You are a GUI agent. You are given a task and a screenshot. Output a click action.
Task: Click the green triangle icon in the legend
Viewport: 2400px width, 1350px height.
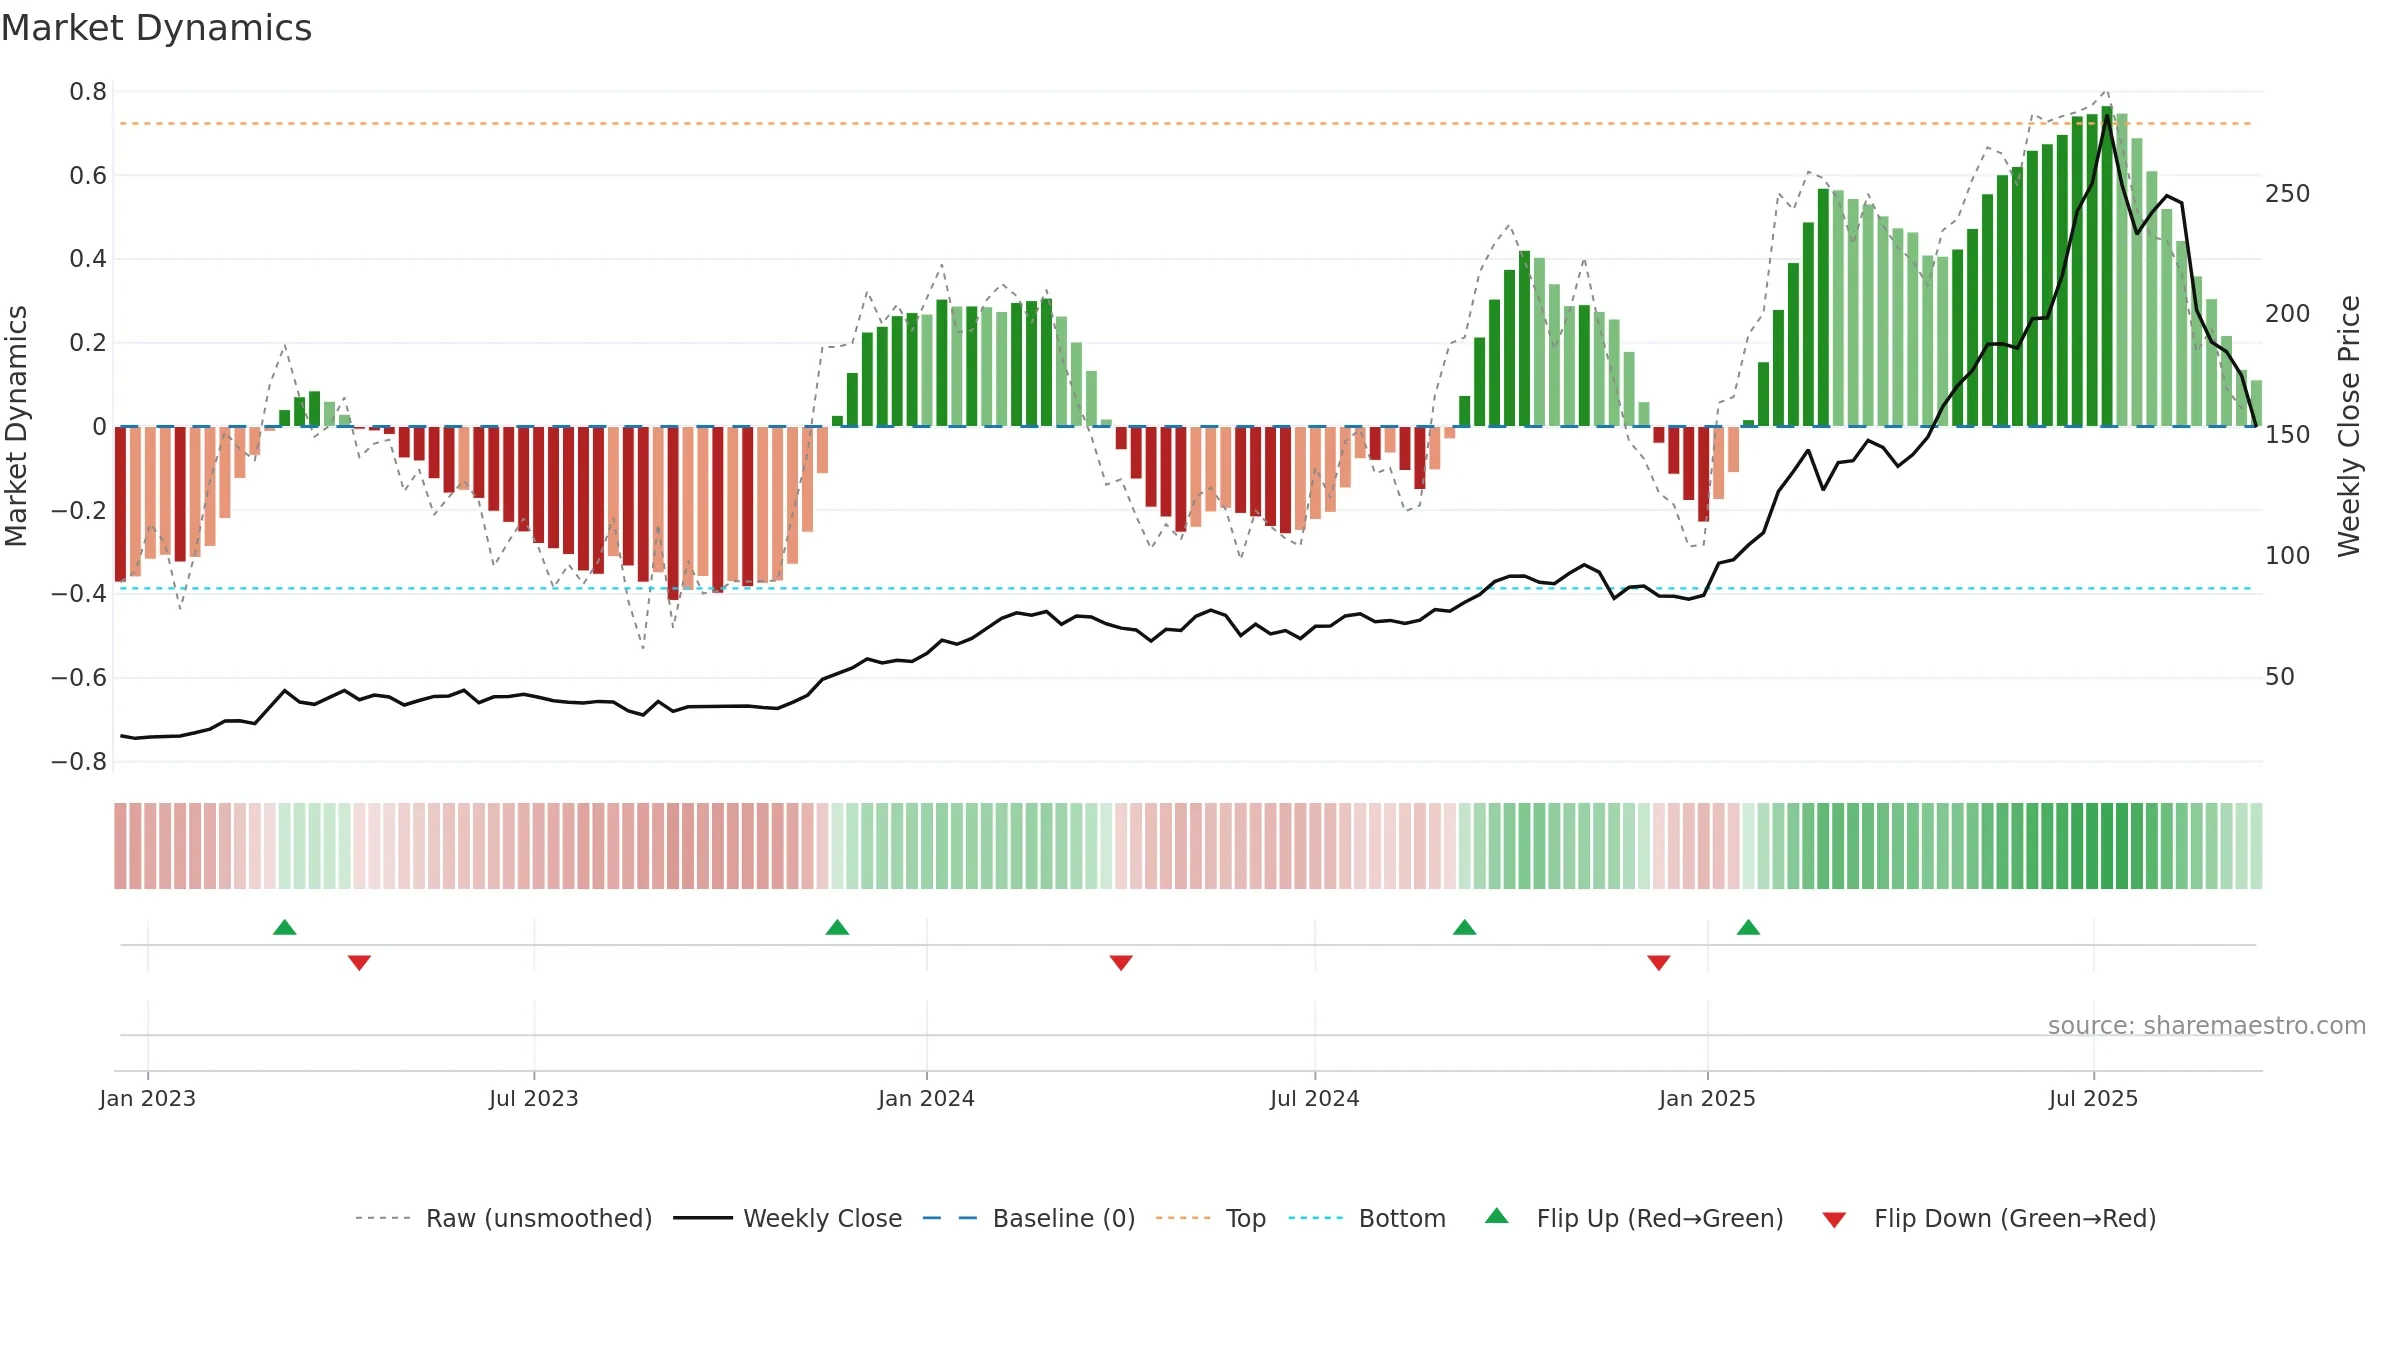tap(1497, 1216)
